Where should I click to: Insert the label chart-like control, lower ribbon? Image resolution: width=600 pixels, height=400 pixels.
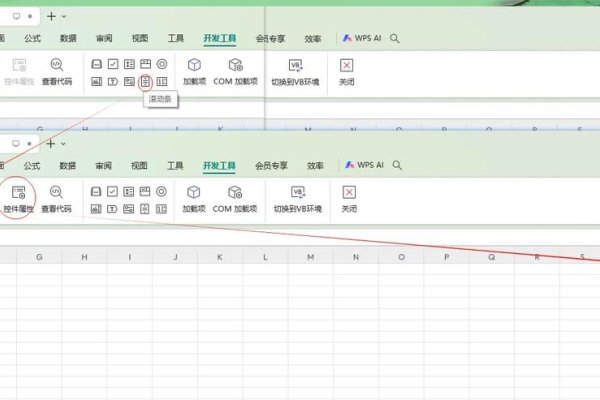[96, 209]
